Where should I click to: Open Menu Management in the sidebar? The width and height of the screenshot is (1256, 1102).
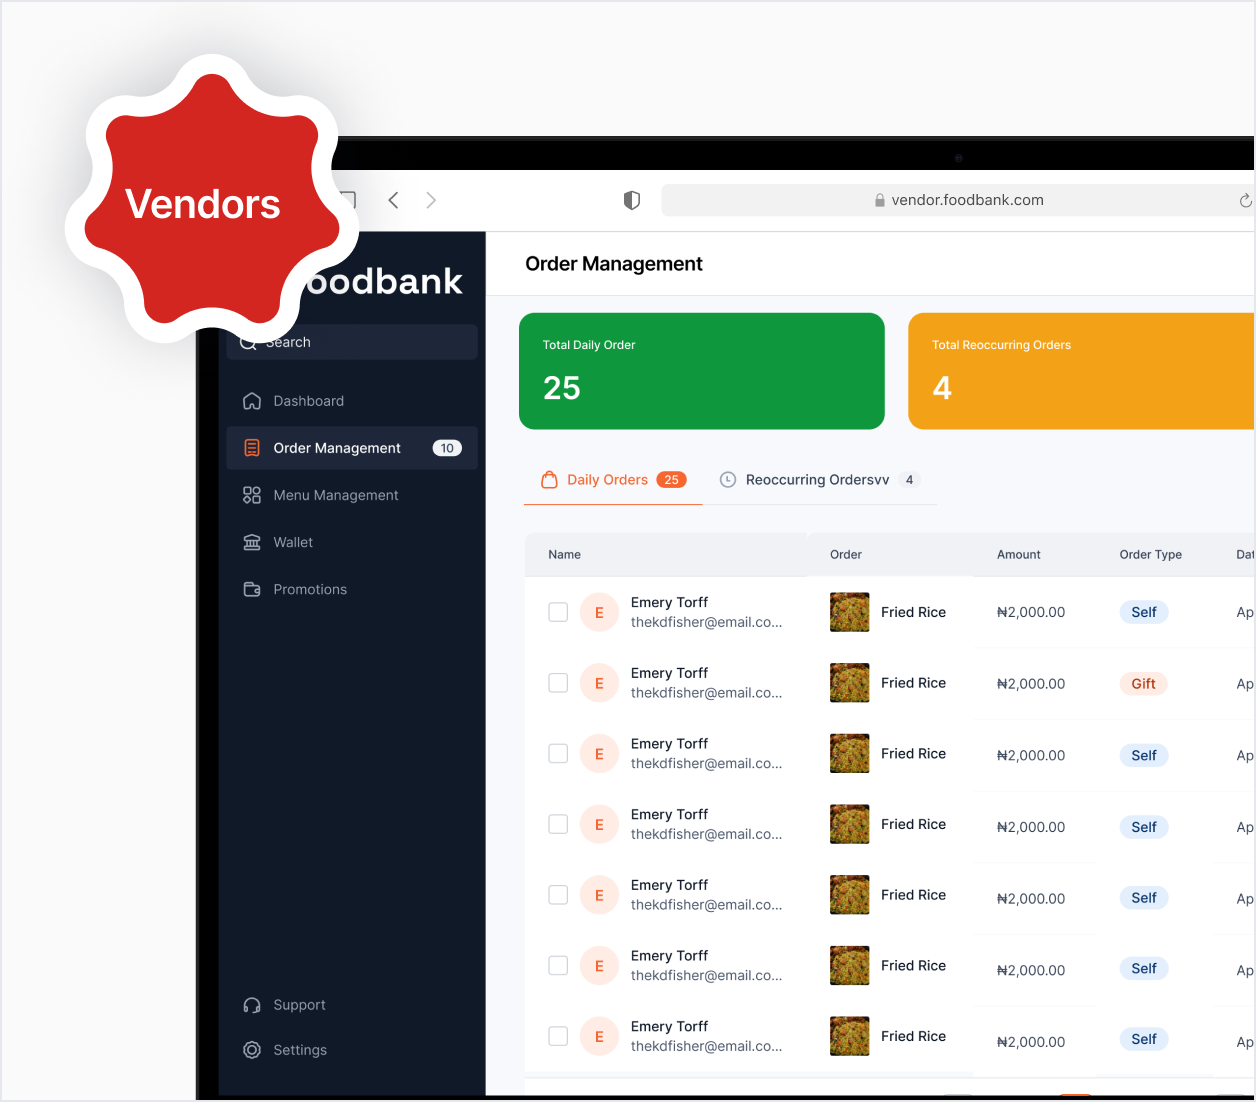pos(335,495)
